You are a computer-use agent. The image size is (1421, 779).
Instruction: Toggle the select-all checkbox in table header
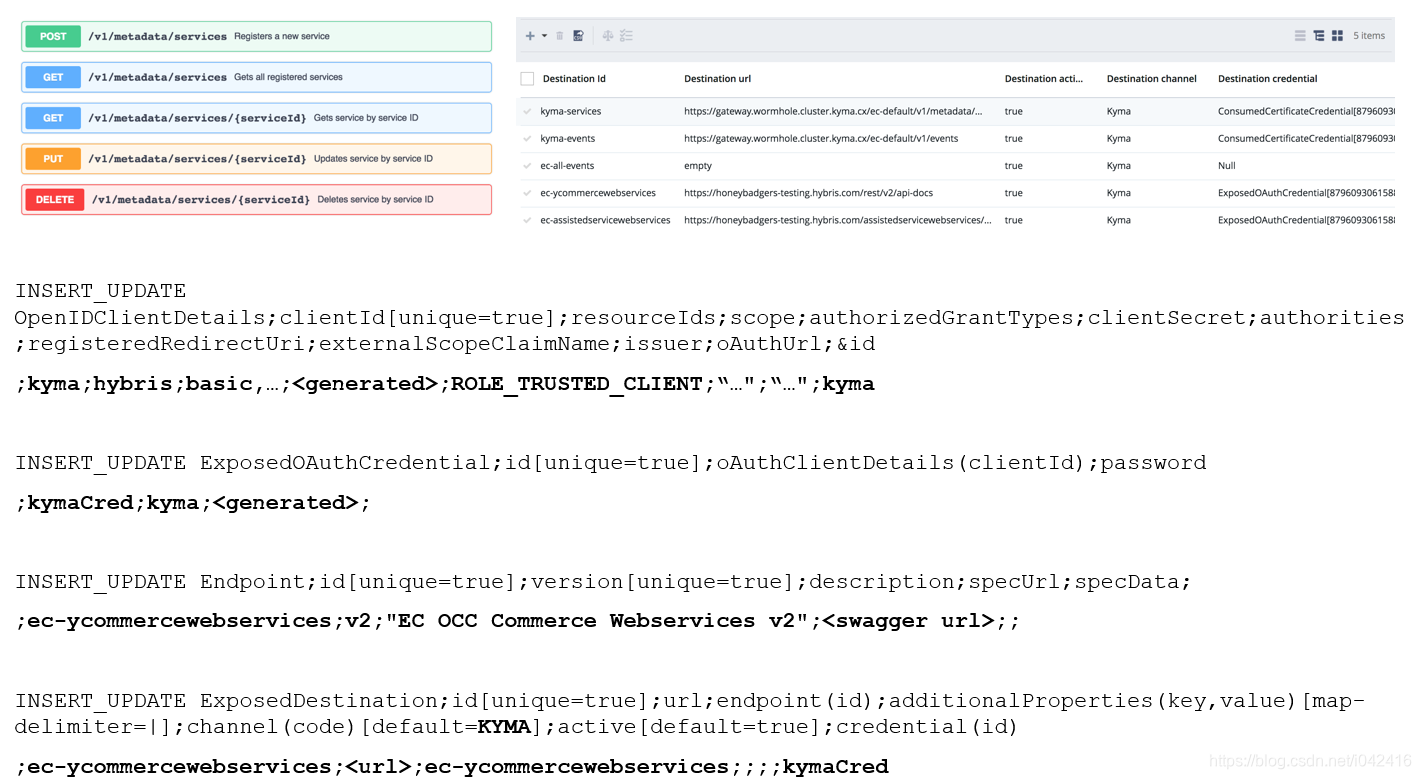click(x=527, y=79)
